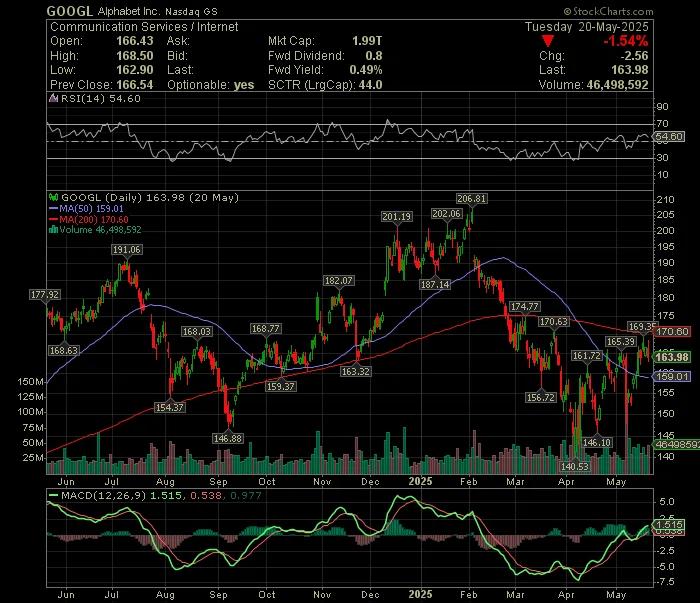Click the 156.72 price label
This screenshot has width=700, height=603.
pos(541,397)
